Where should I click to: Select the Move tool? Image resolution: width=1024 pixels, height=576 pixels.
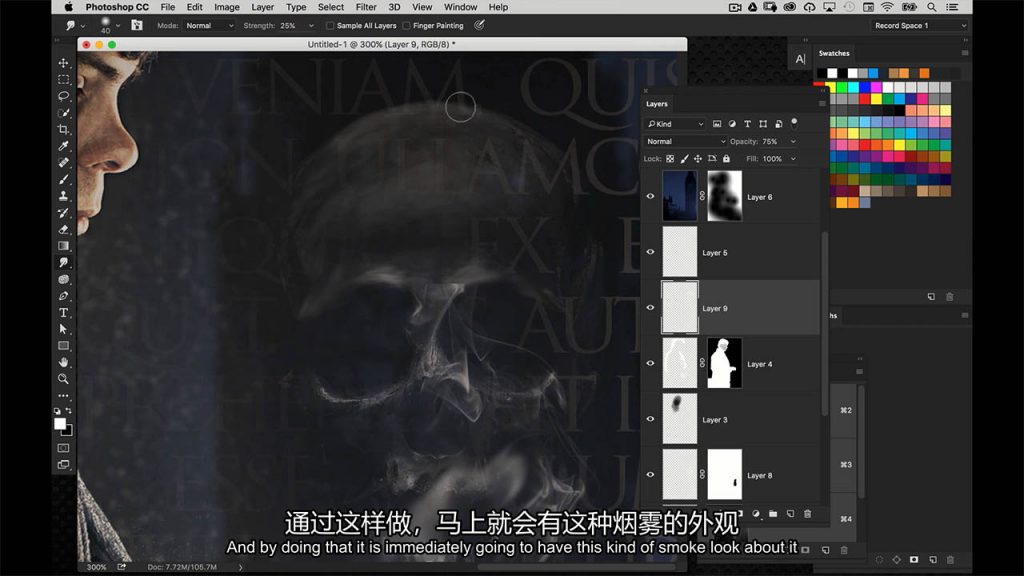click(63, 63)
